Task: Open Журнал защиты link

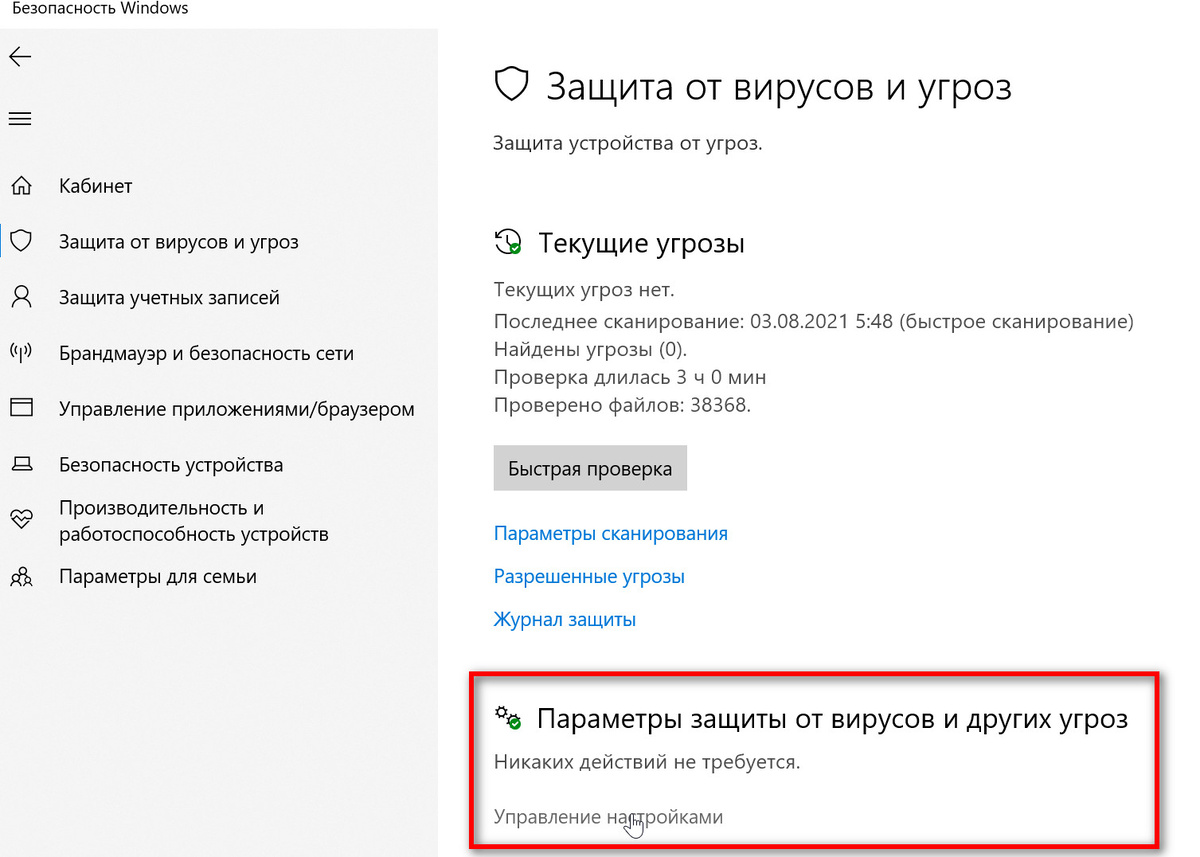Action: [x=565, y=619]
